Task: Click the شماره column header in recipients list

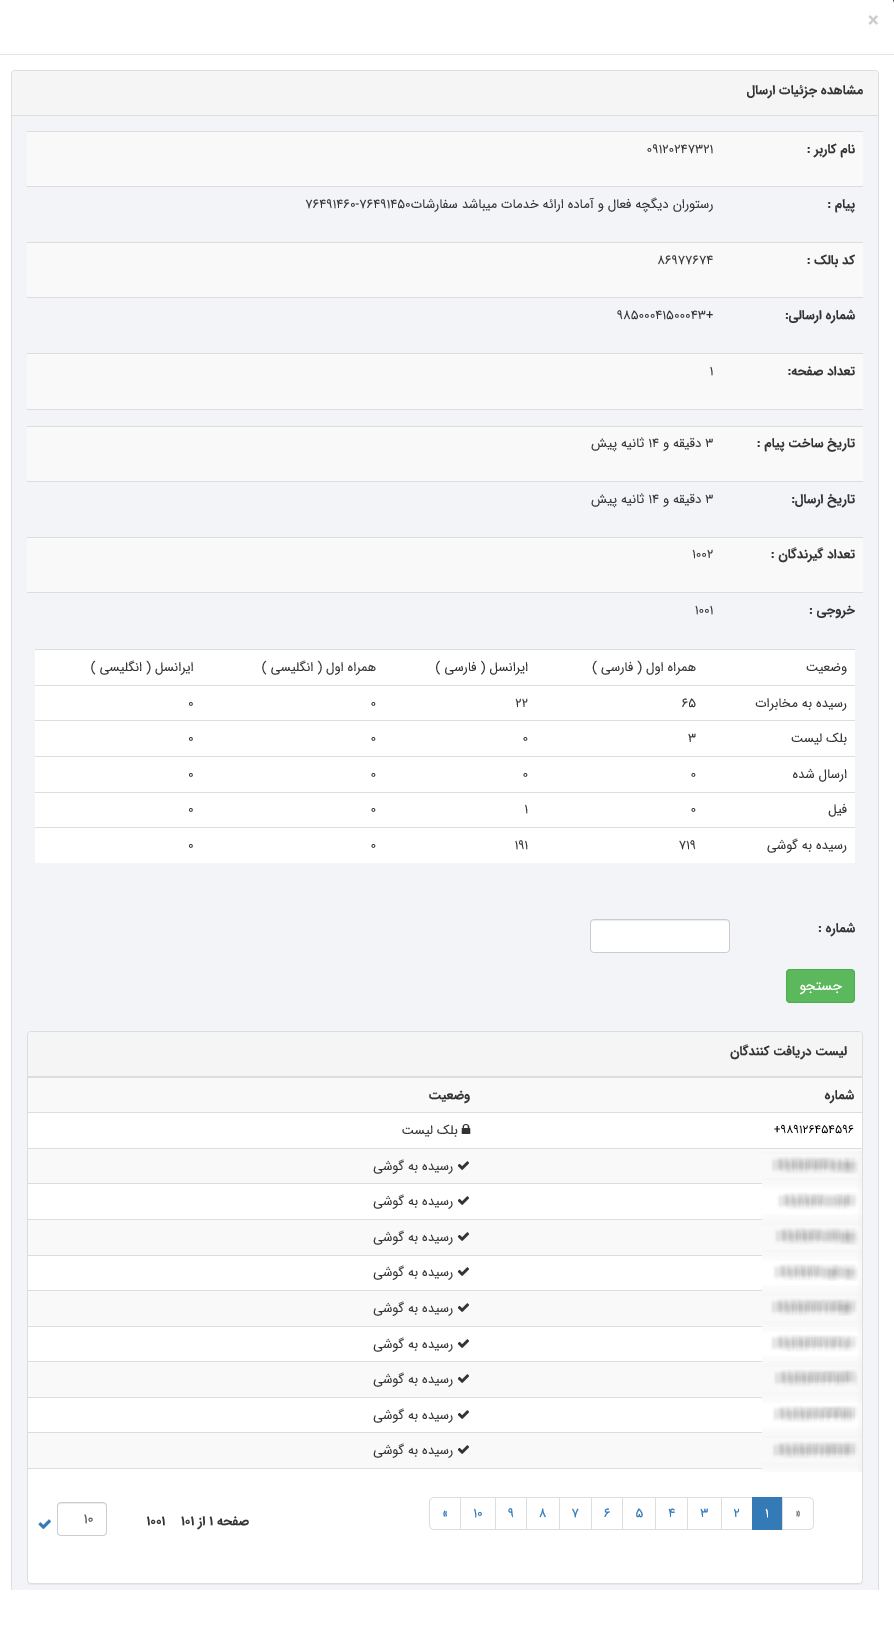Action: [x=839, y=1096]
